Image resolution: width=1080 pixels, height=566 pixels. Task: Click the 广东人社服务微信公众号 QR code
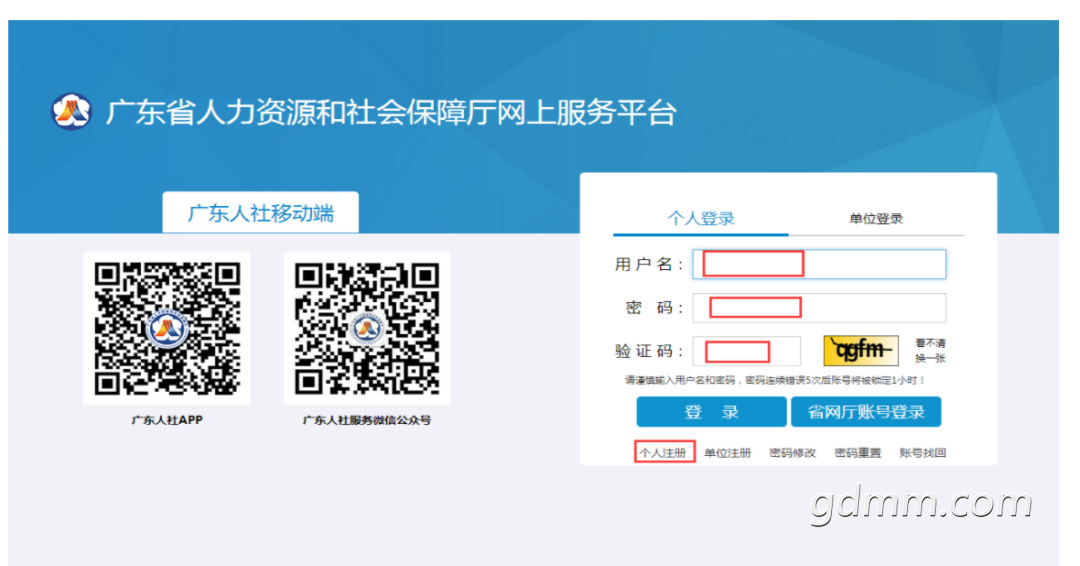tap(367, 328)
